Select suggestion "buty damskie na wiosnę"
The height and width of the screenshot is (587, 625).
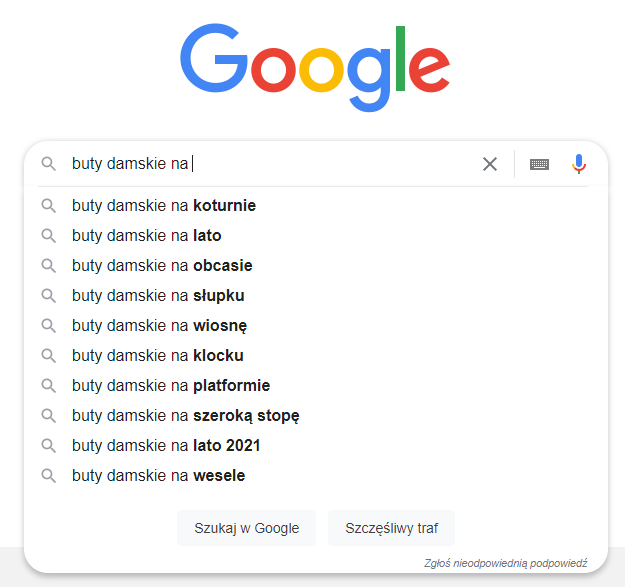tap(159, 326)
